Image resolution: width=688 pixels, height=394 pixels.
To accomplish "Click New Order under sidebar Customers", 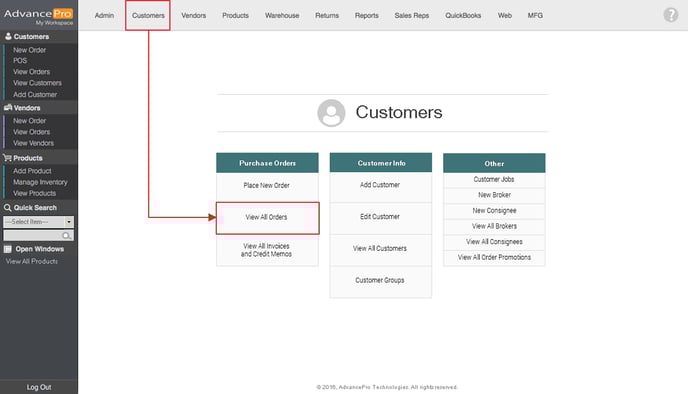I will 29,50.
